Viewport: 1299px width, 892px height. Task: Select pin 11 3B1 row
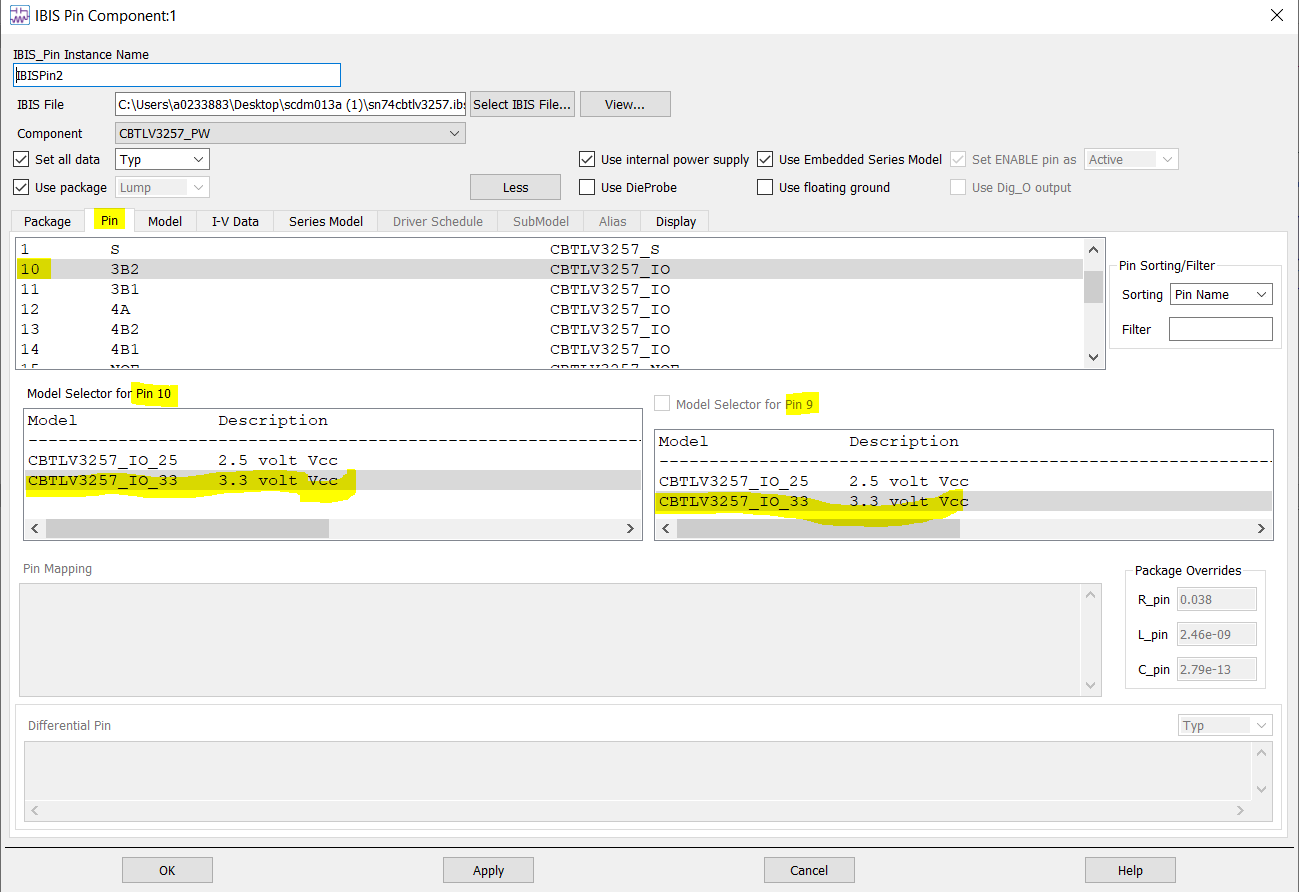550,289
